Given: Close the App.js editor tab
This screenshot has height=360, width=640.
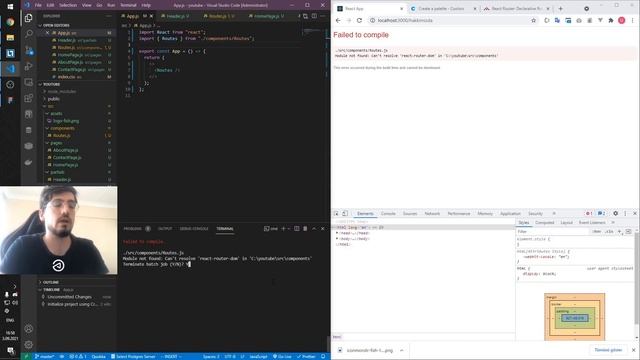Looking at the screenshot, I should pos(151,16).
